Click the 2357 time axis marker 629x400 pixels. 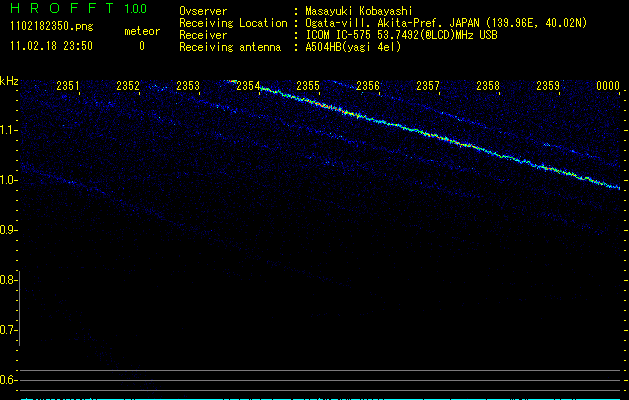click(428, 86)
